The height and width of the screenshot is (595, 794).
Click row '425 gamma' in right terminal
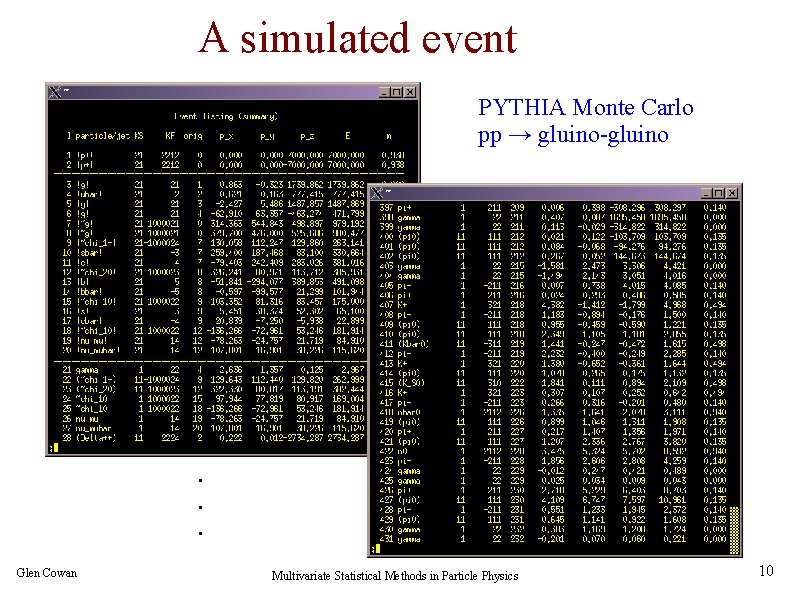pyautogui.click(x=553, y=481)
